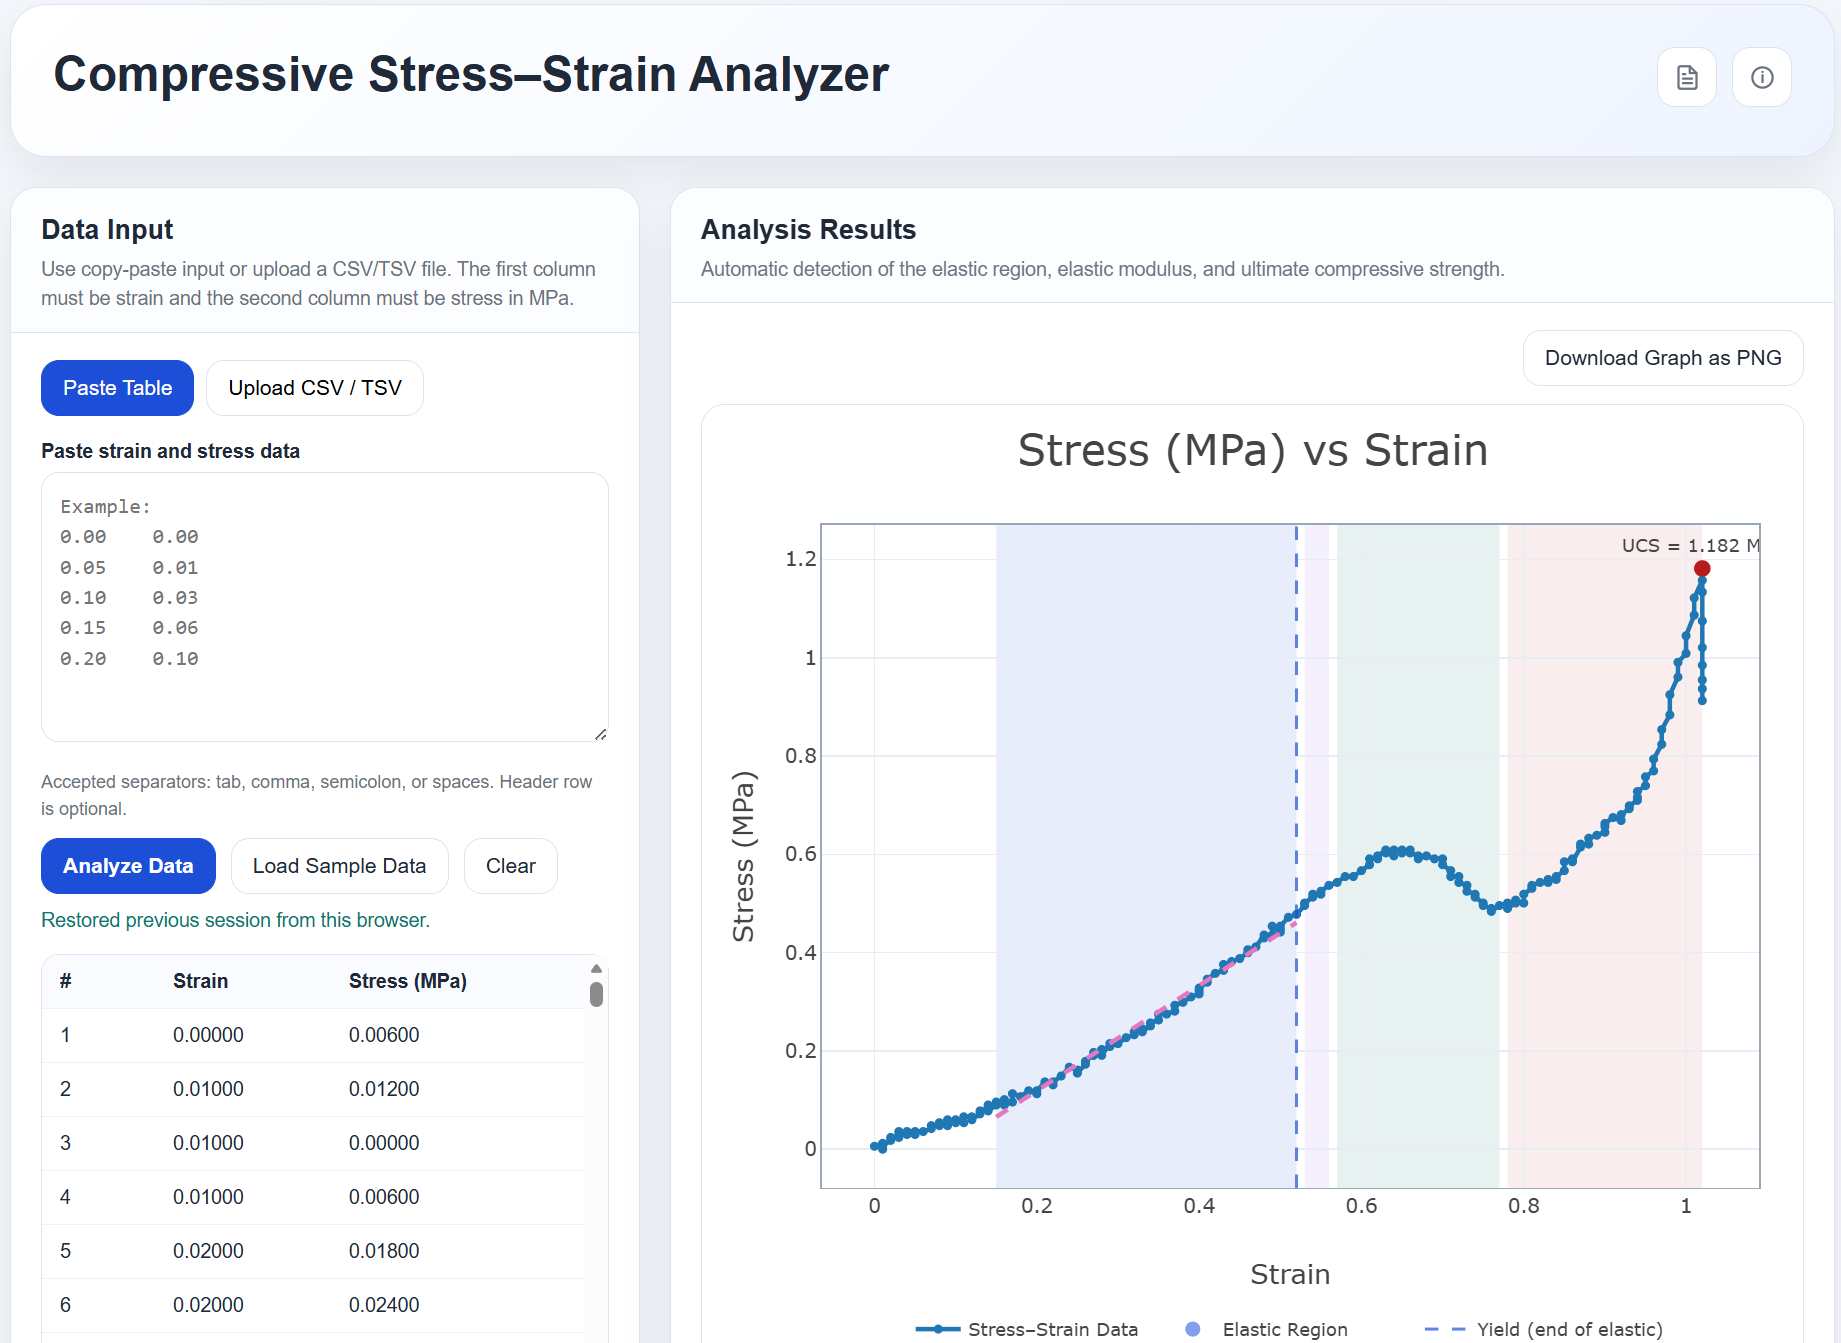The height and width of the screenshot is (1343, 1841).
Task: Clear the entered data
Action: pos(510,866)
